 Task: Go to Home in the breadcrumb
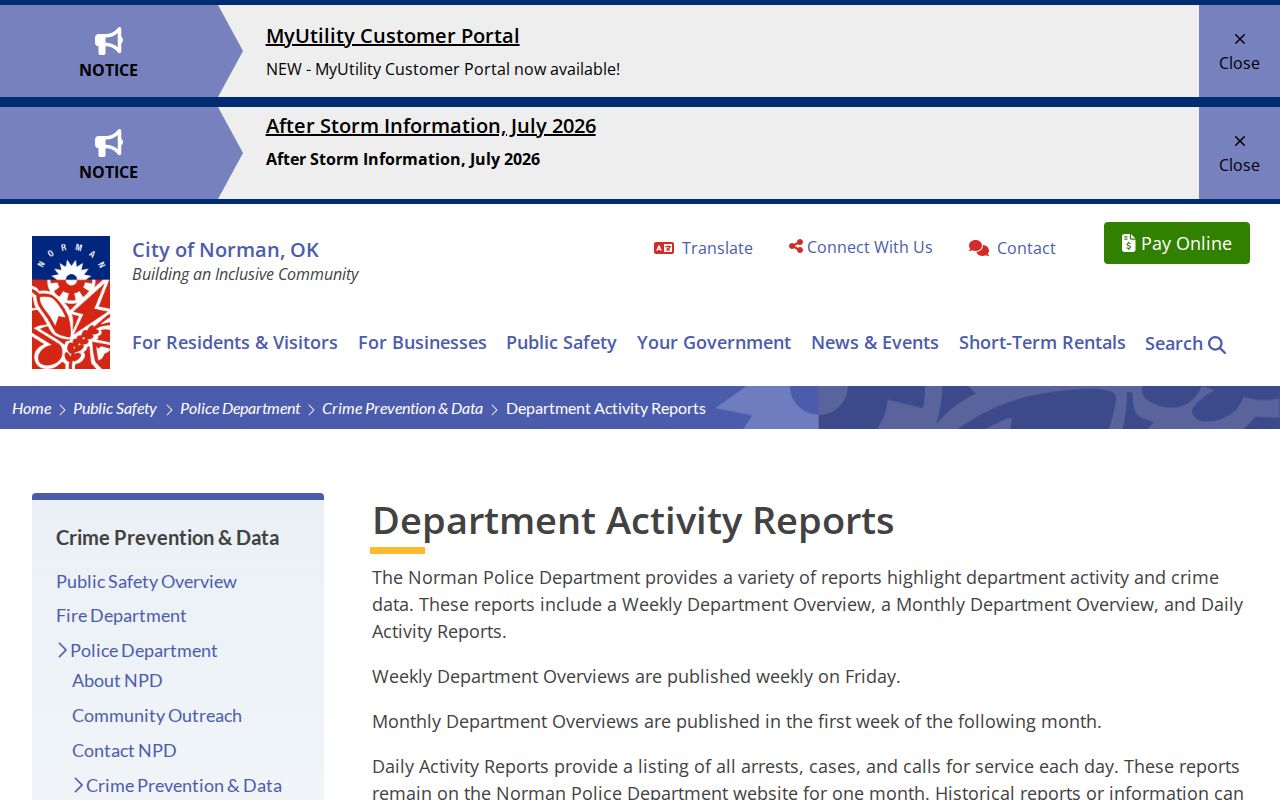pyautogui.click(x=32, y=408)
